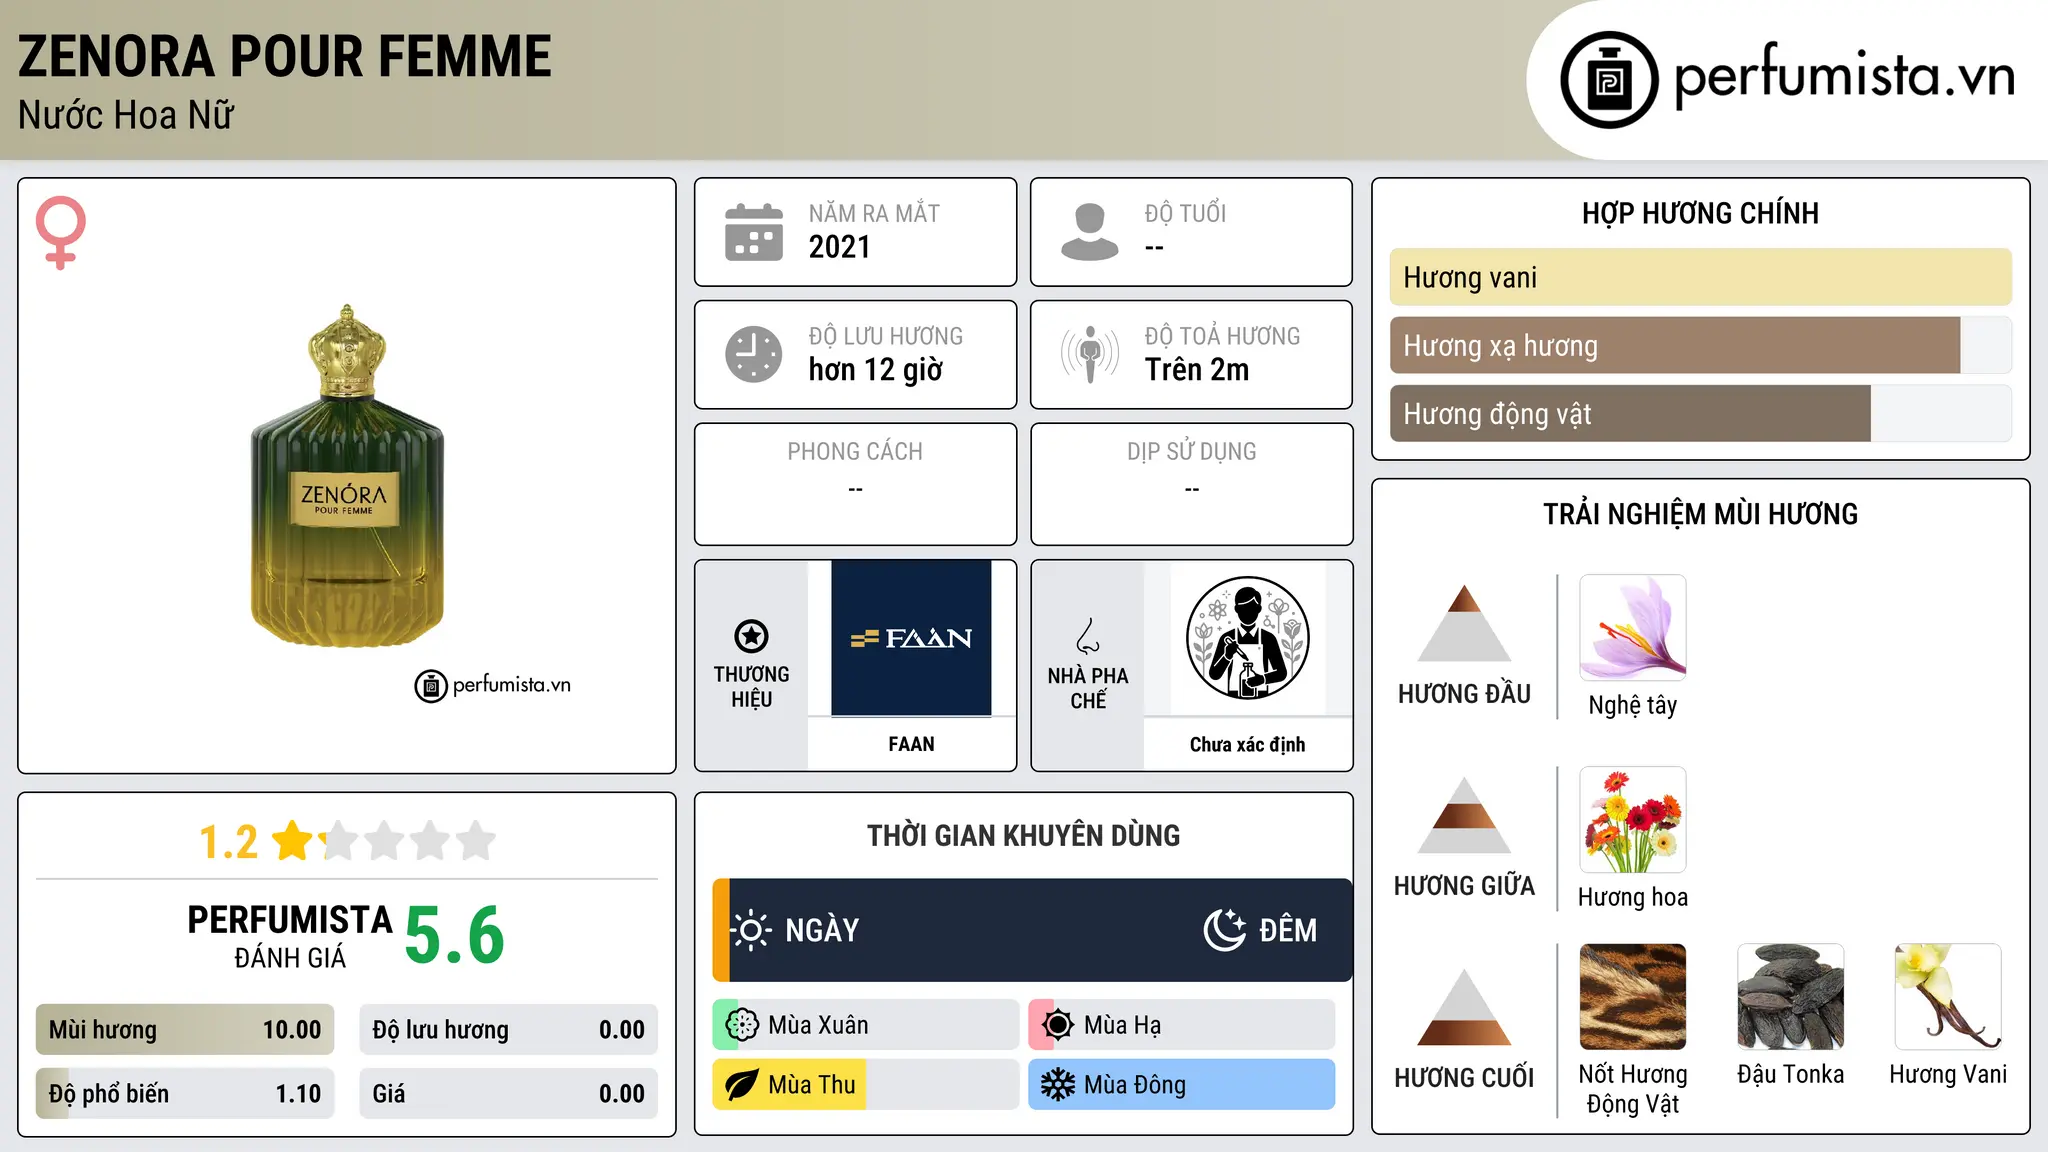
Task: Click the Độ tuổi label
Action: [x=1185, y=213]
